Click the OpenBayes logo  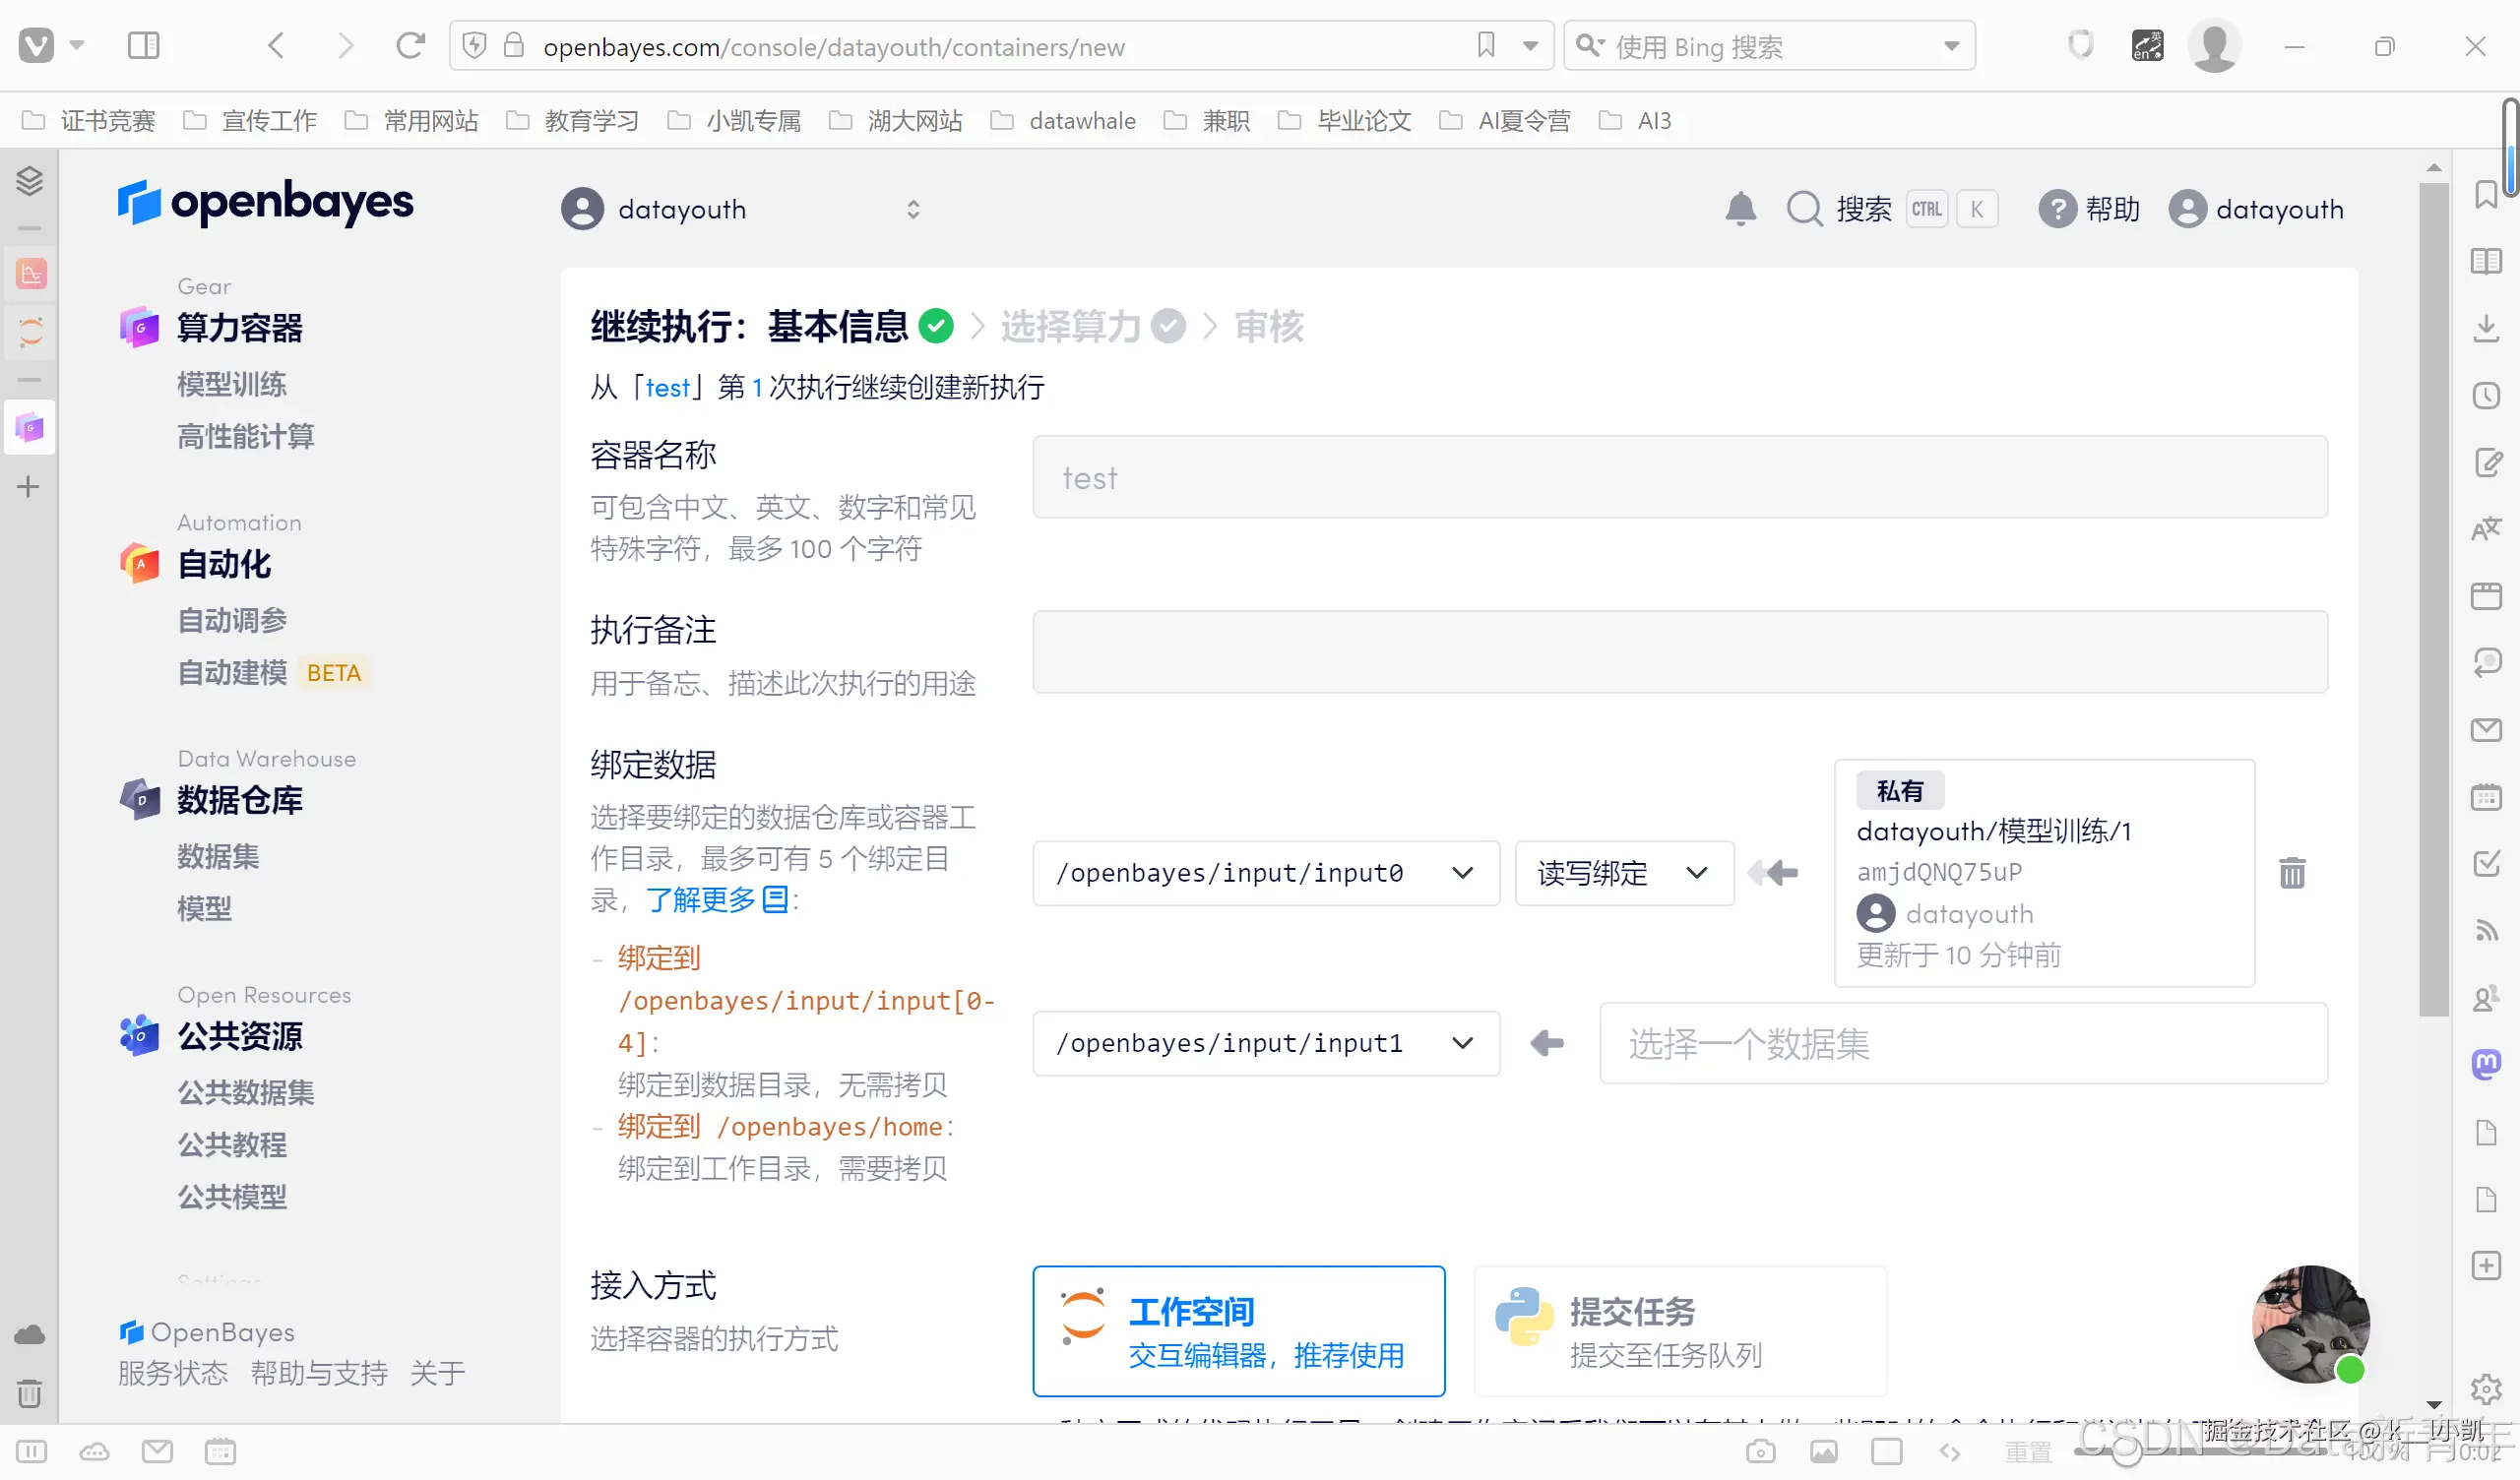pyautogui.click(x=265, y=204)
